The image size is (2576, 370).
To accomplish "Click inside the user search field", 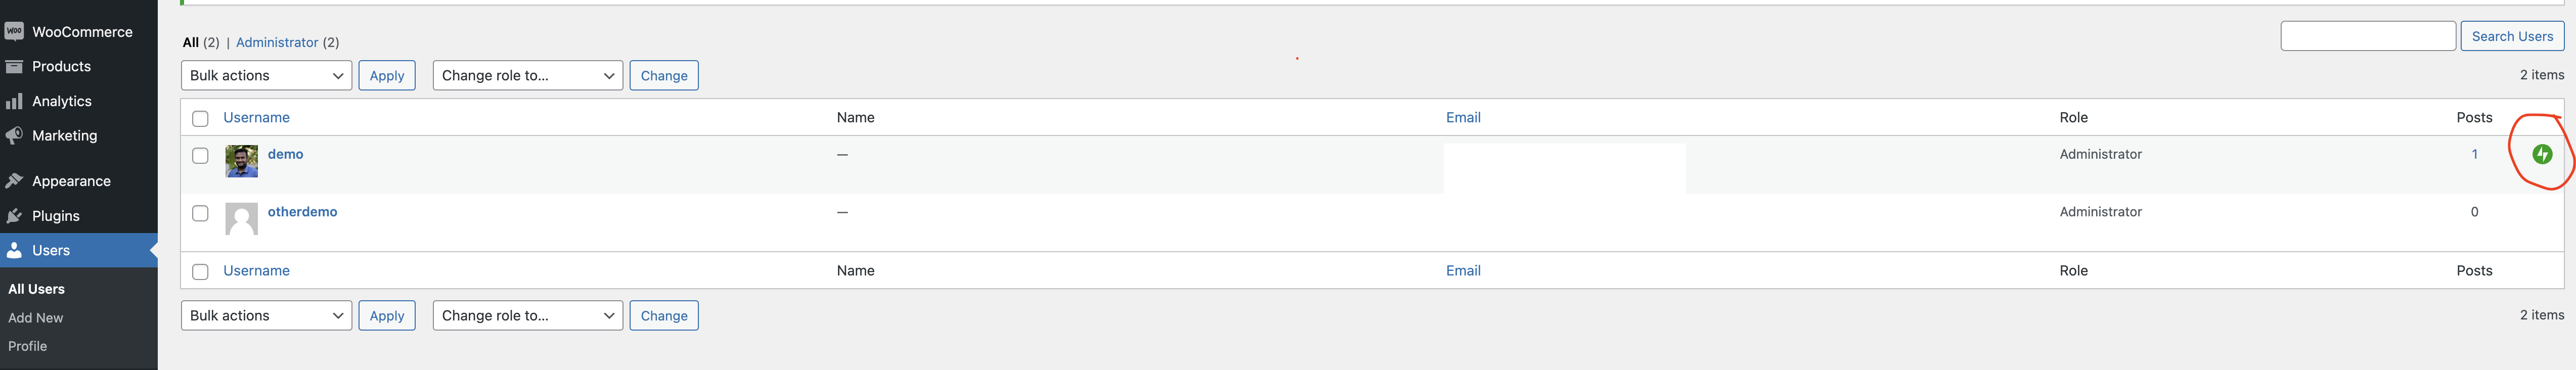I will click(2368, 35).
